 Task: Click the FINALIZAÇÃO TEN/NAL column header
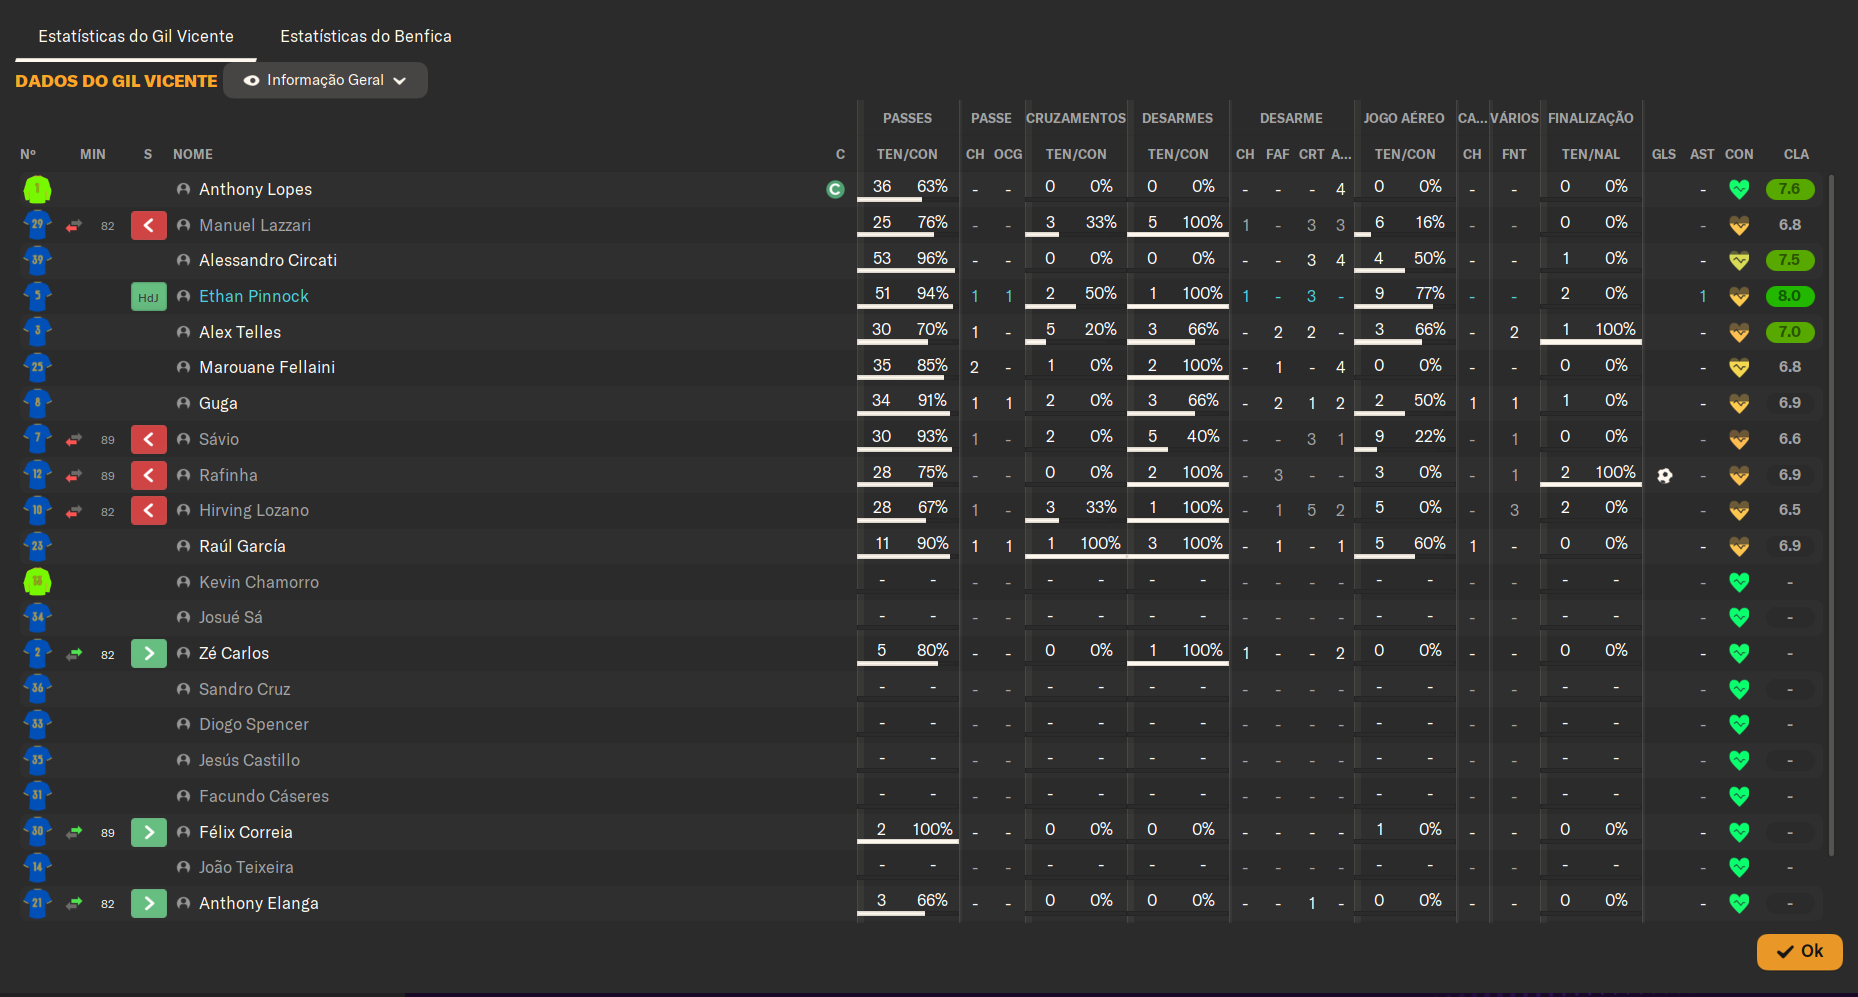1591,154
